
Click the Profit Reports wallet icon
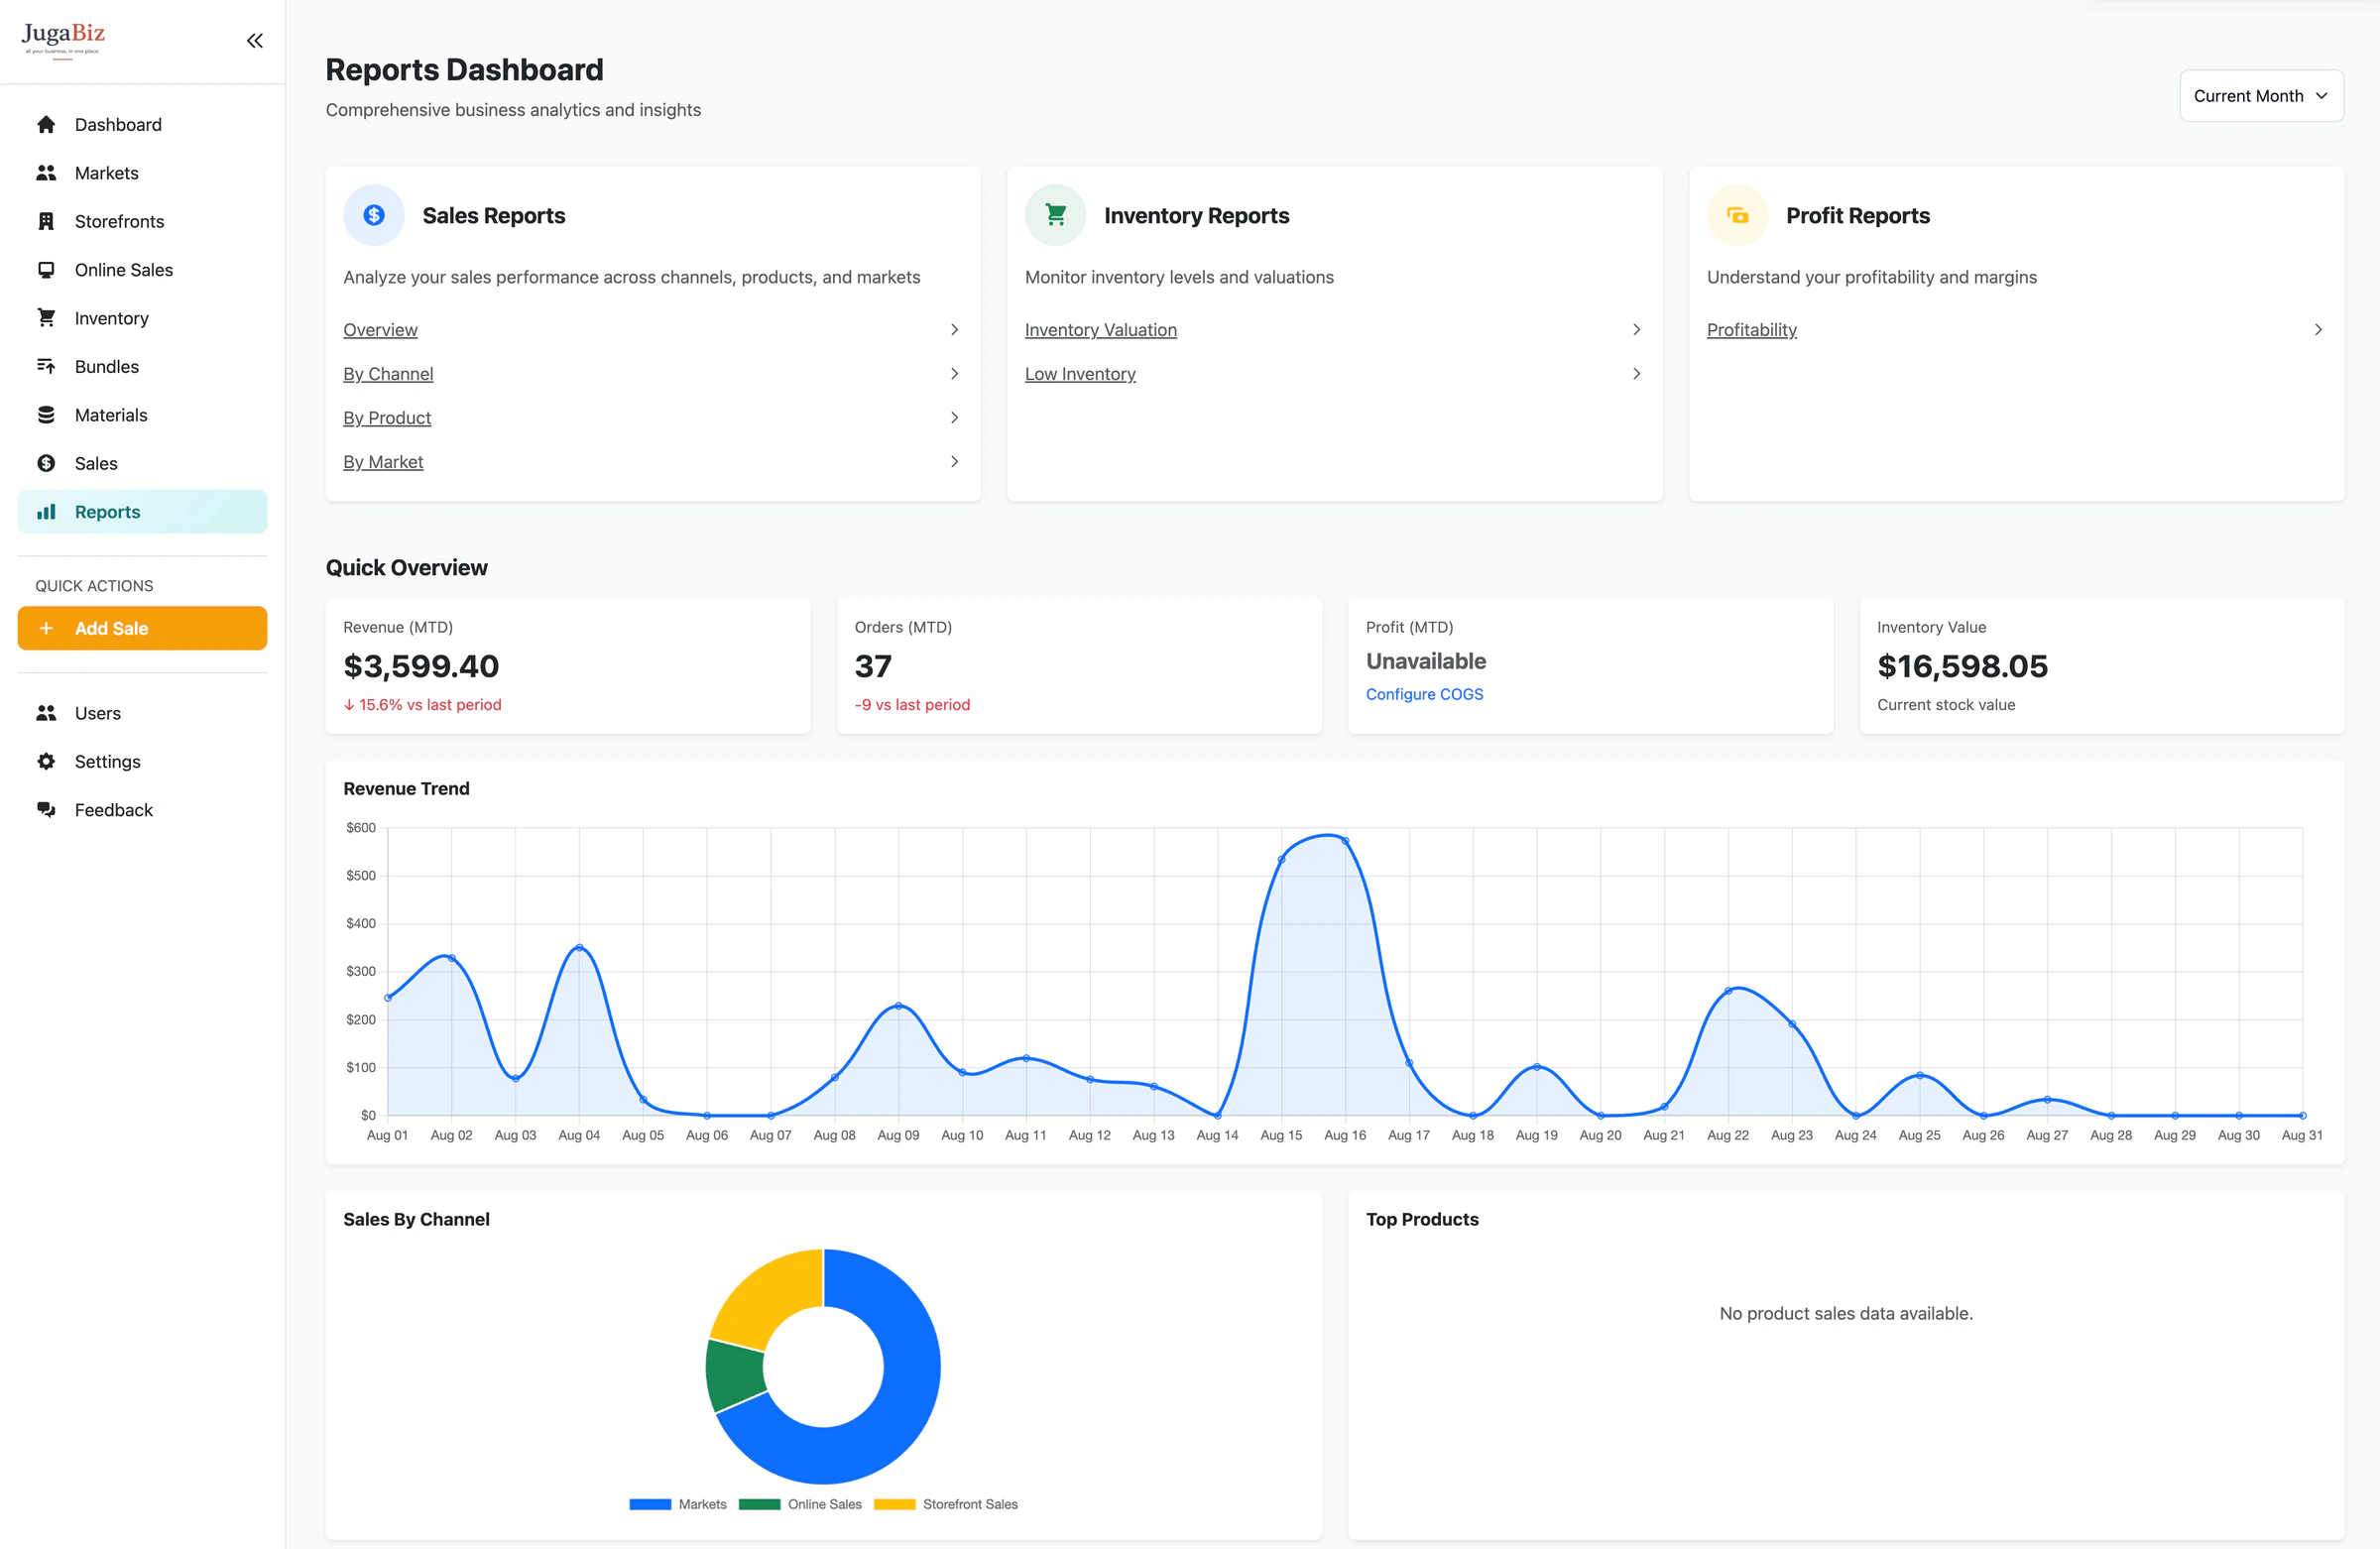(x=1738, y=215)
